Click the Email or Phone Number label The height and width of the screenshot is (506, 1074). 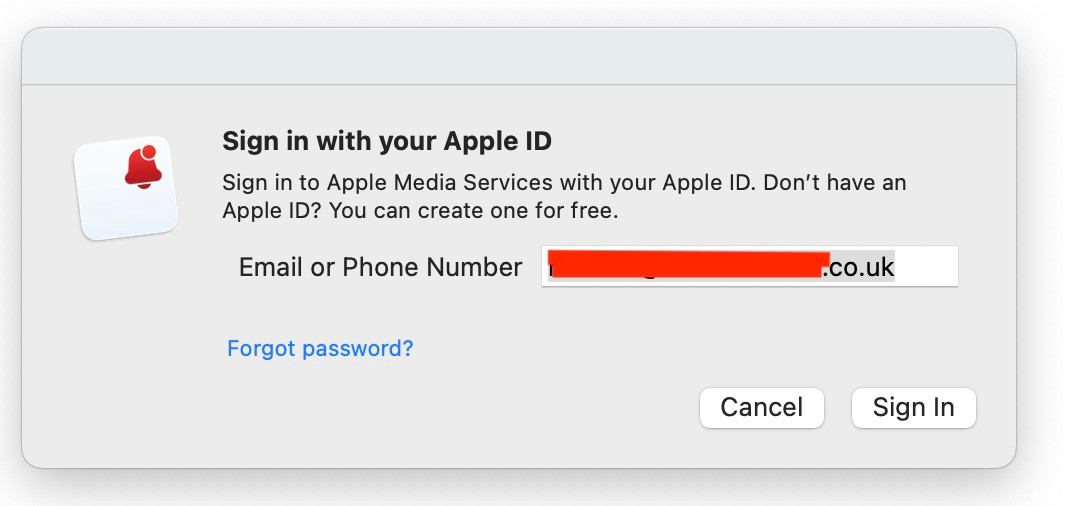coord(380,267)
